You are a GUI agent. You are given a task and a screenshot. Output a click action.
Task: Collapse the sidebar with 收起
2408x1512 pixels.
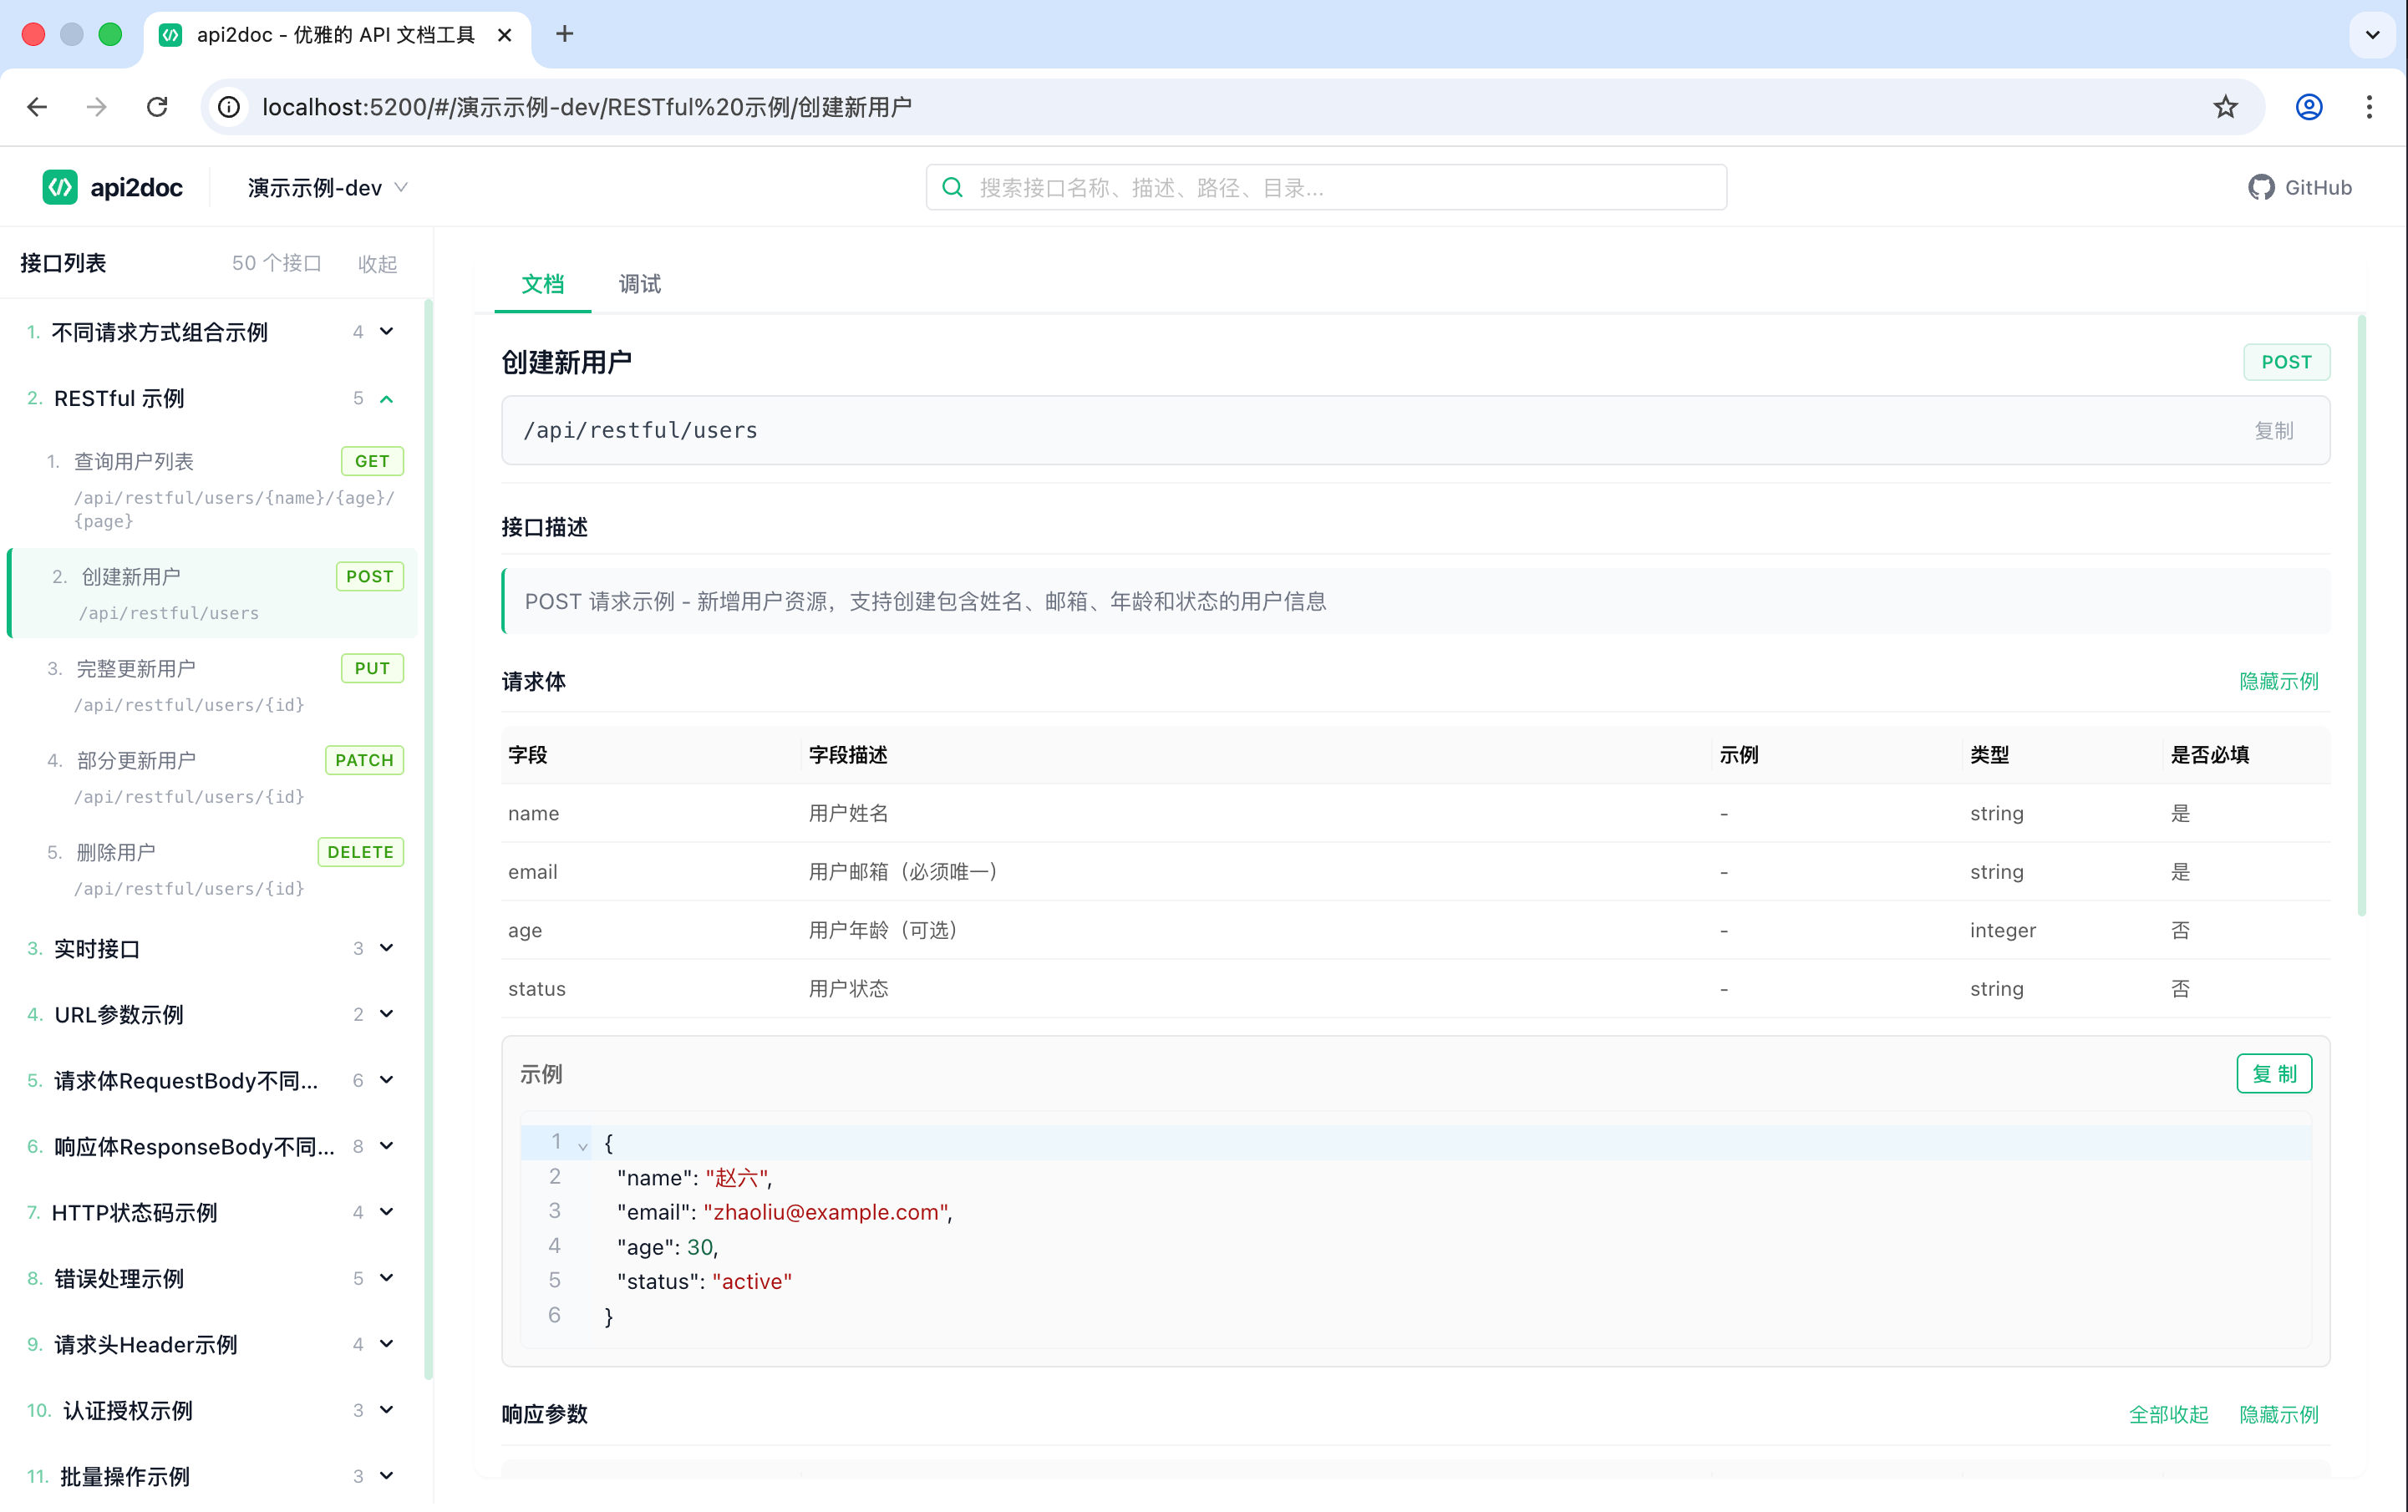378,263
